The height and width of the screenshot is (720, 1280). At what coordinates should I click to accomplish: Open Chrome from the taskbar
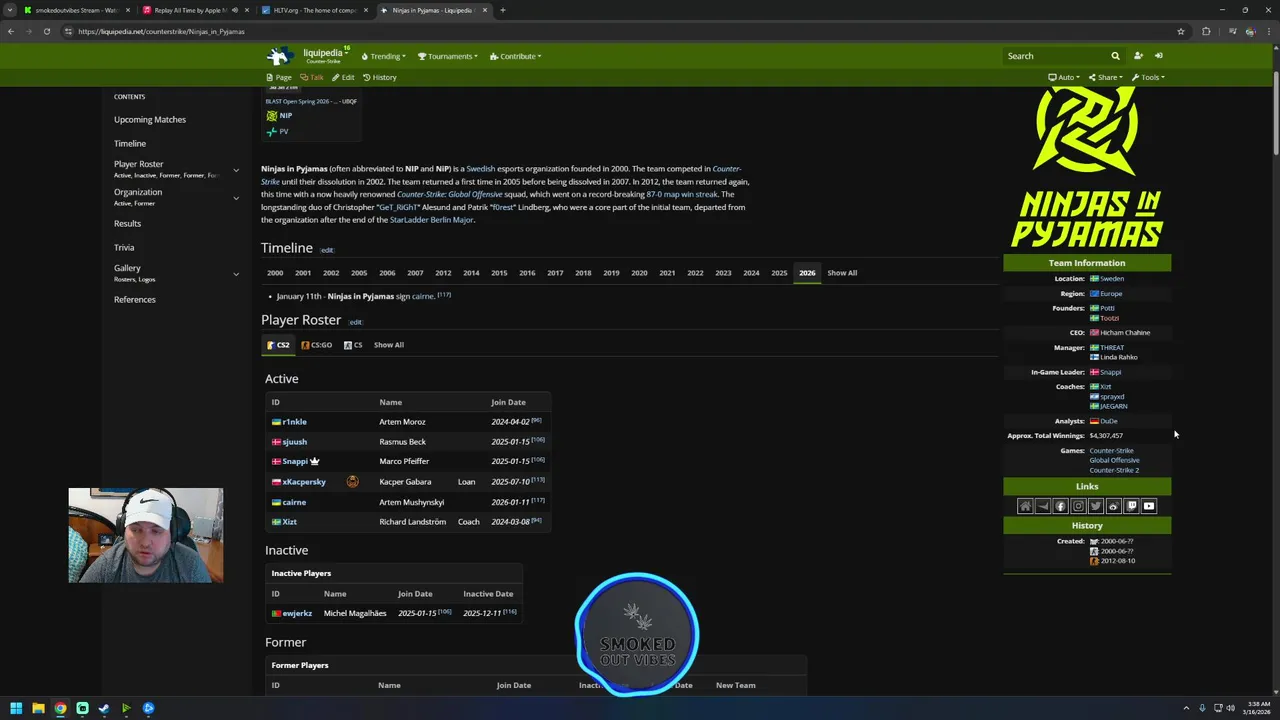[x=60, y=708]
